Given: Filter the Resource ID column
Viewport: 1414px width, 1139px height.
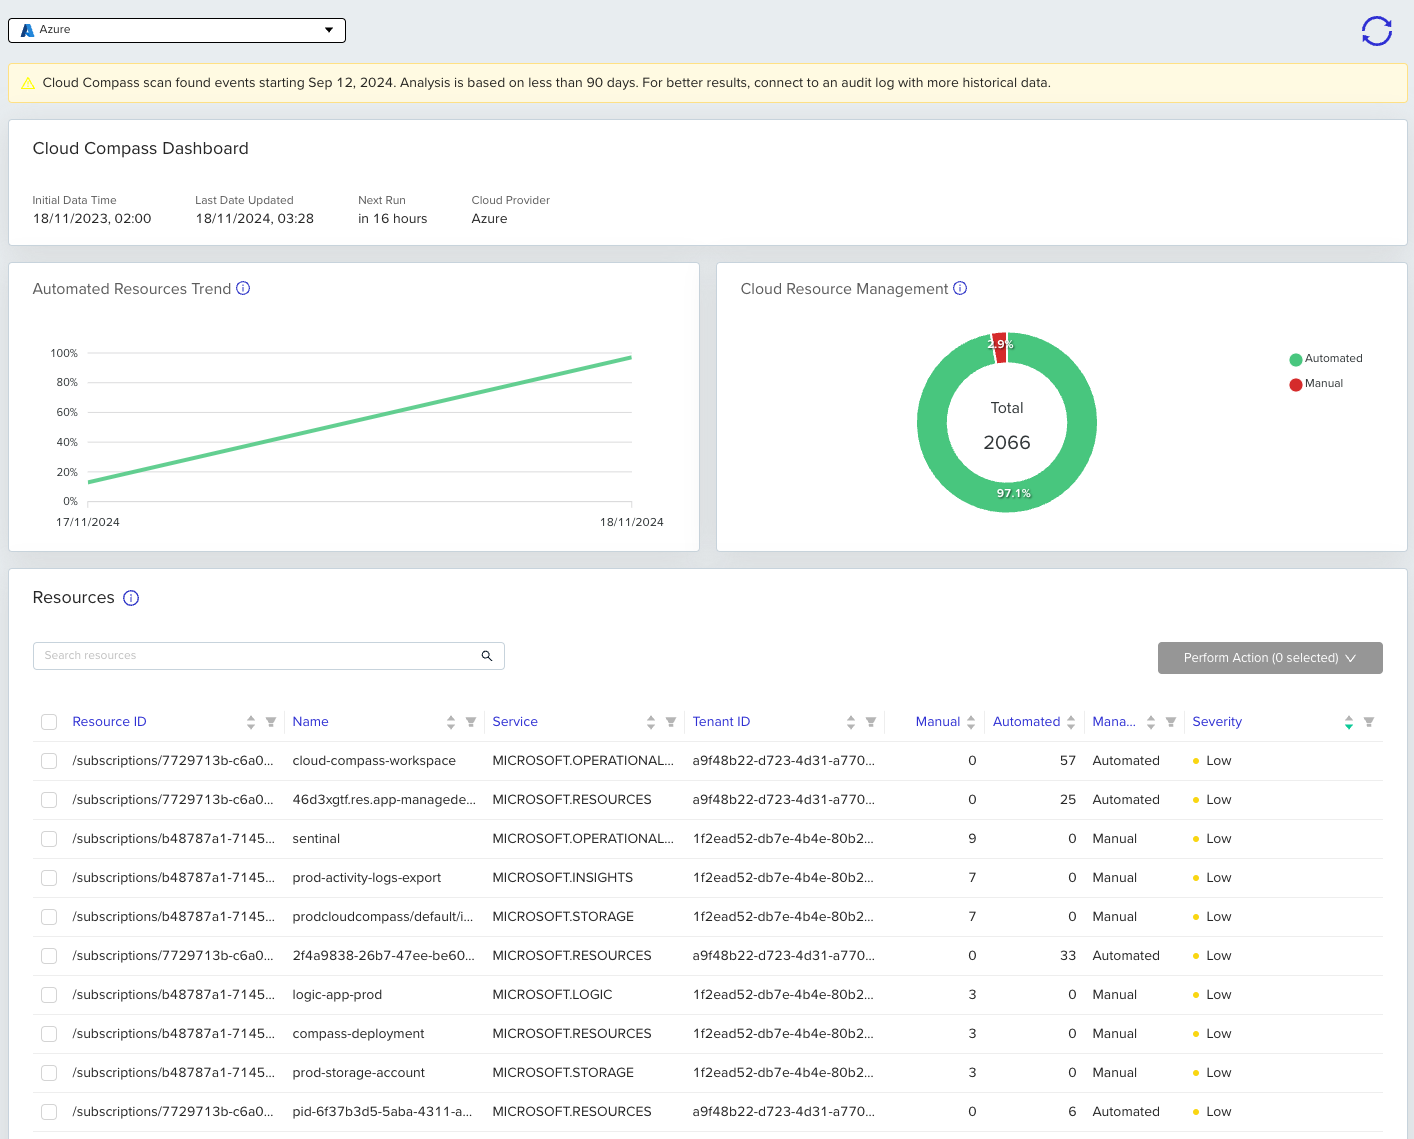Looking at the screenshot, I should pos(271,722).
